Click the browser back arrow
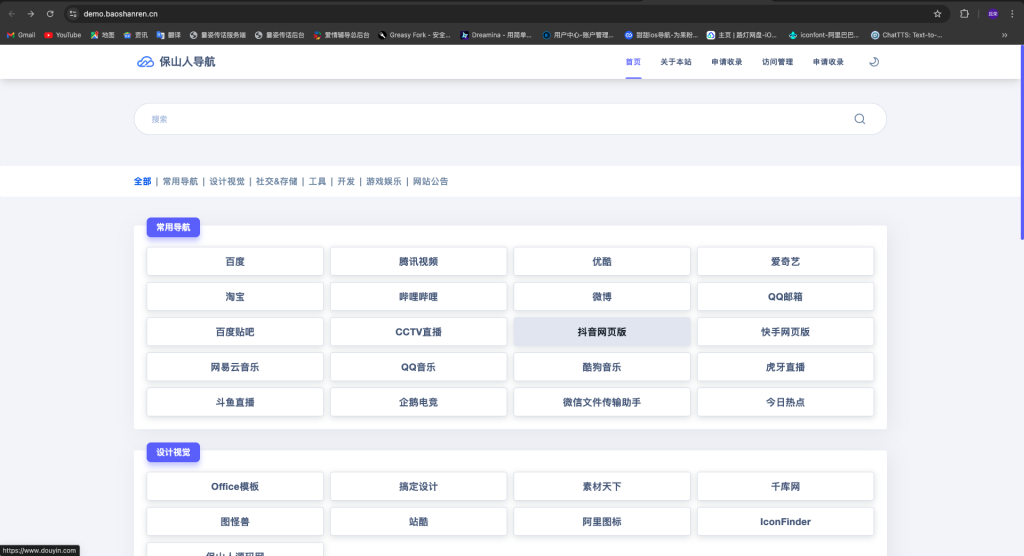Viewport: 1024px width, 556px height. coord(12,14)
